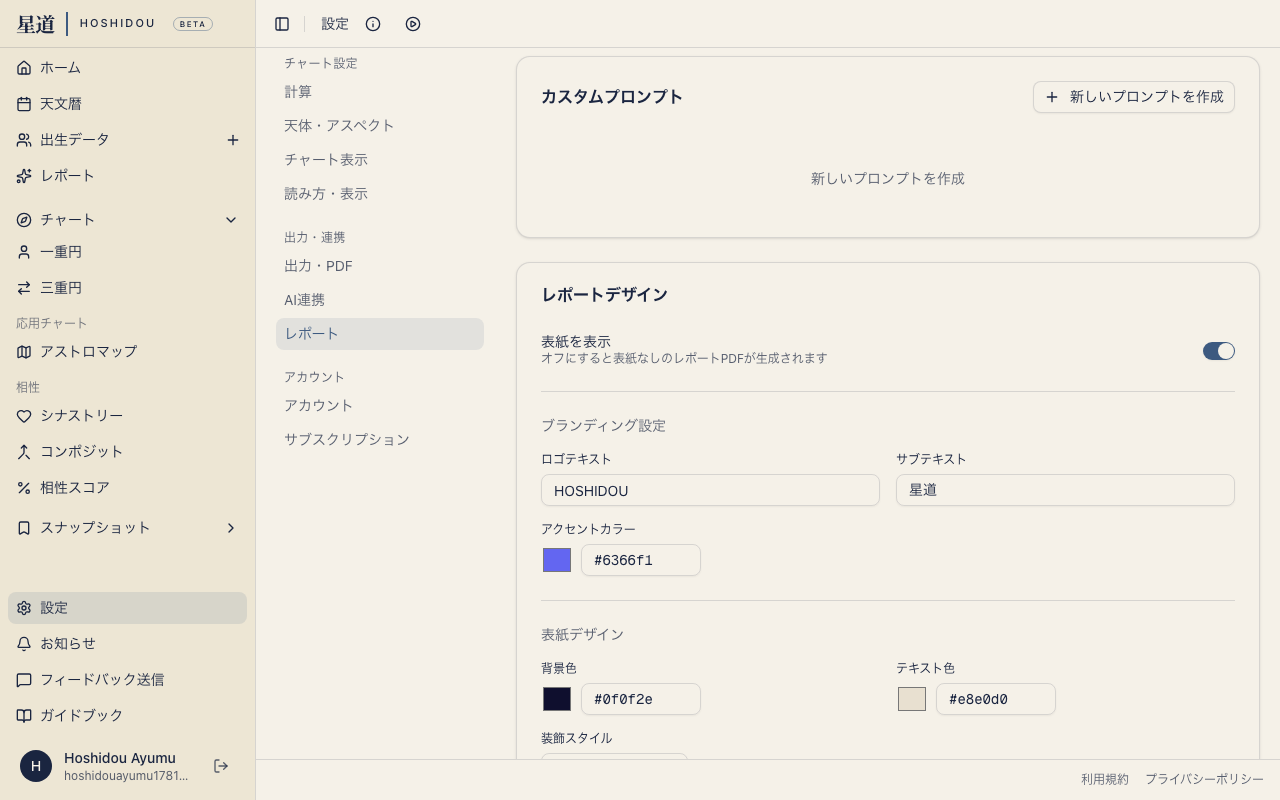This screenshot has width=1280, height=800.
Task: Go to the 天文暦 page
Action: (127, 104)
